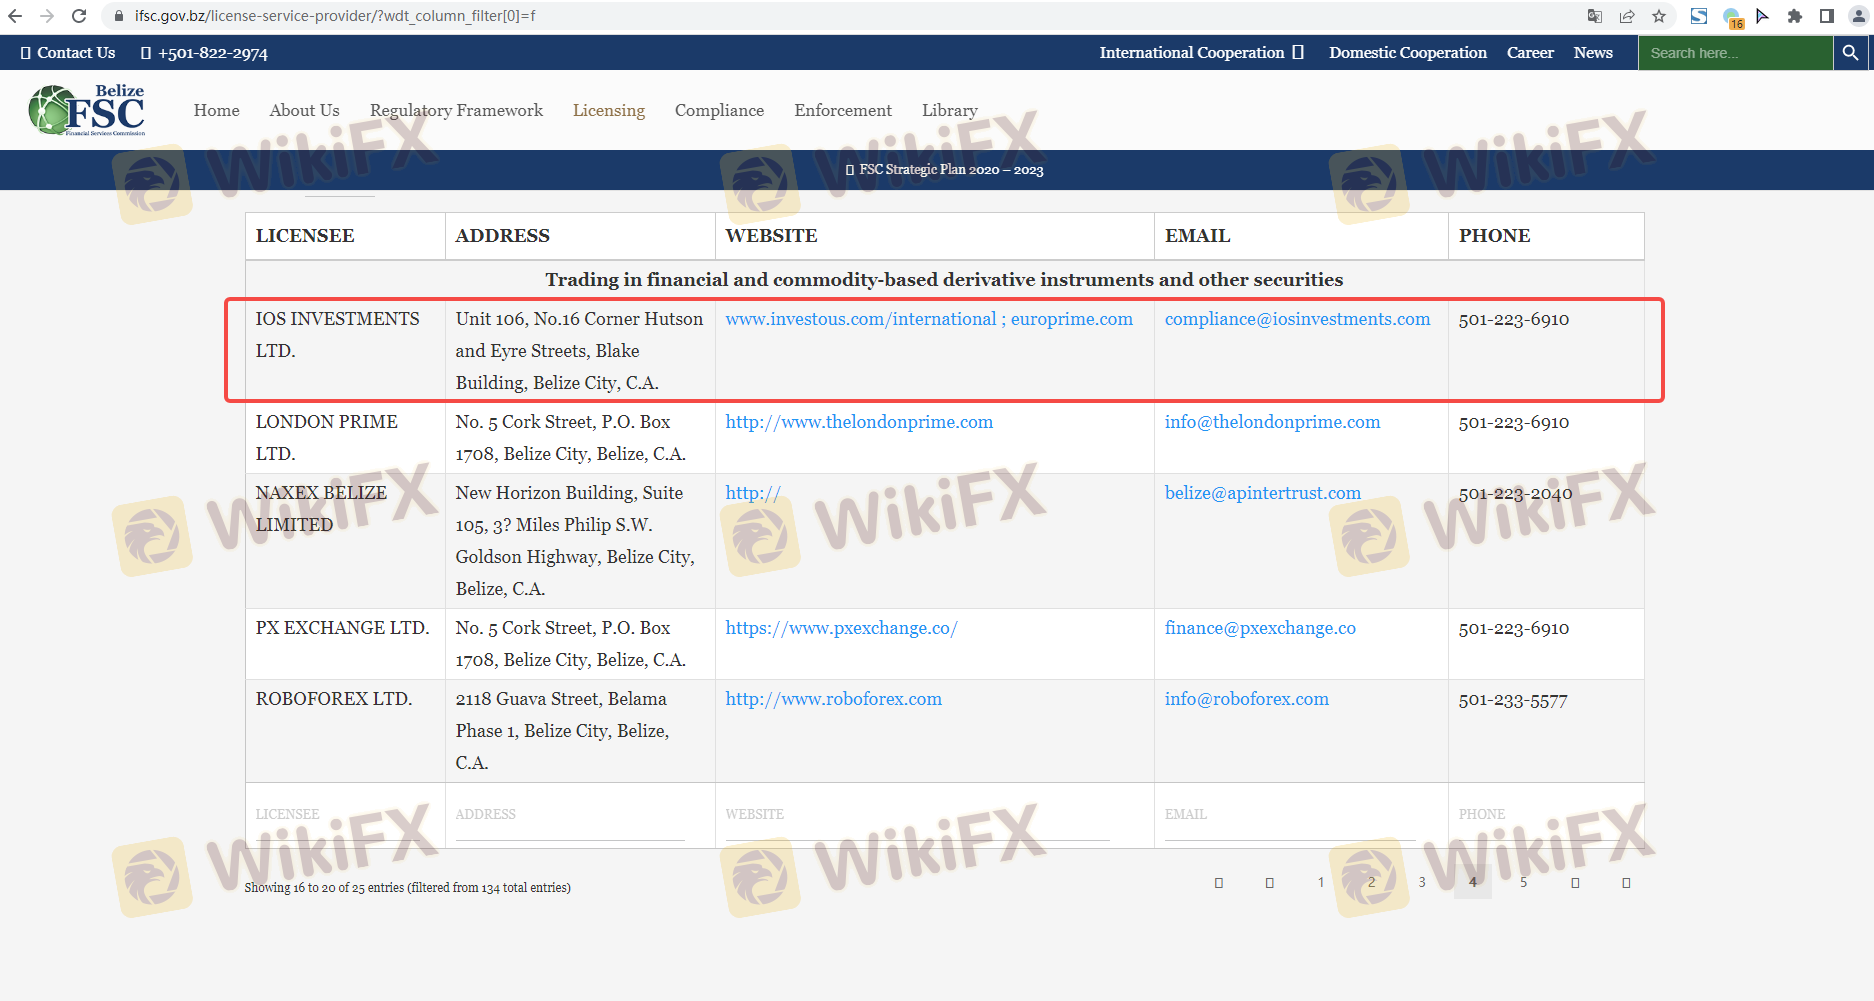Toggle the browser side panel
This screenshot has width=1874, height=1001.
tap(1826, 16)
